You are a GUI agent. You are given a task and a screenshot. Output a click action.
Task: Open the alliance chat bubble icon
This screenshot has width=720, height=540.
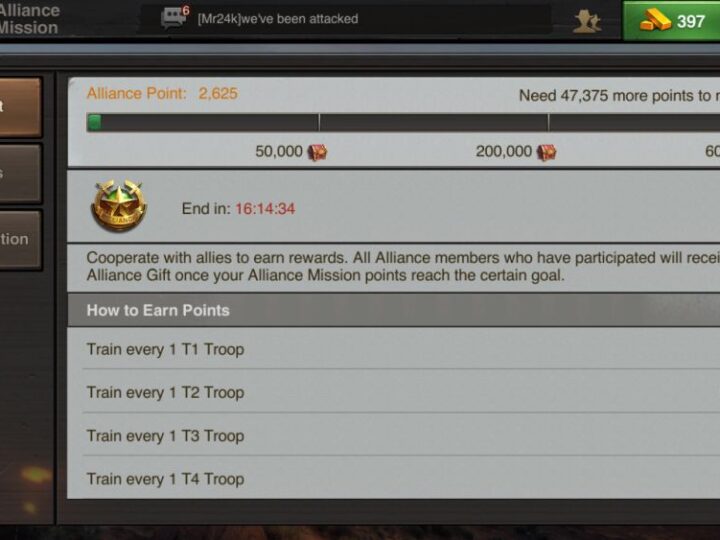(x=173, y=18)
